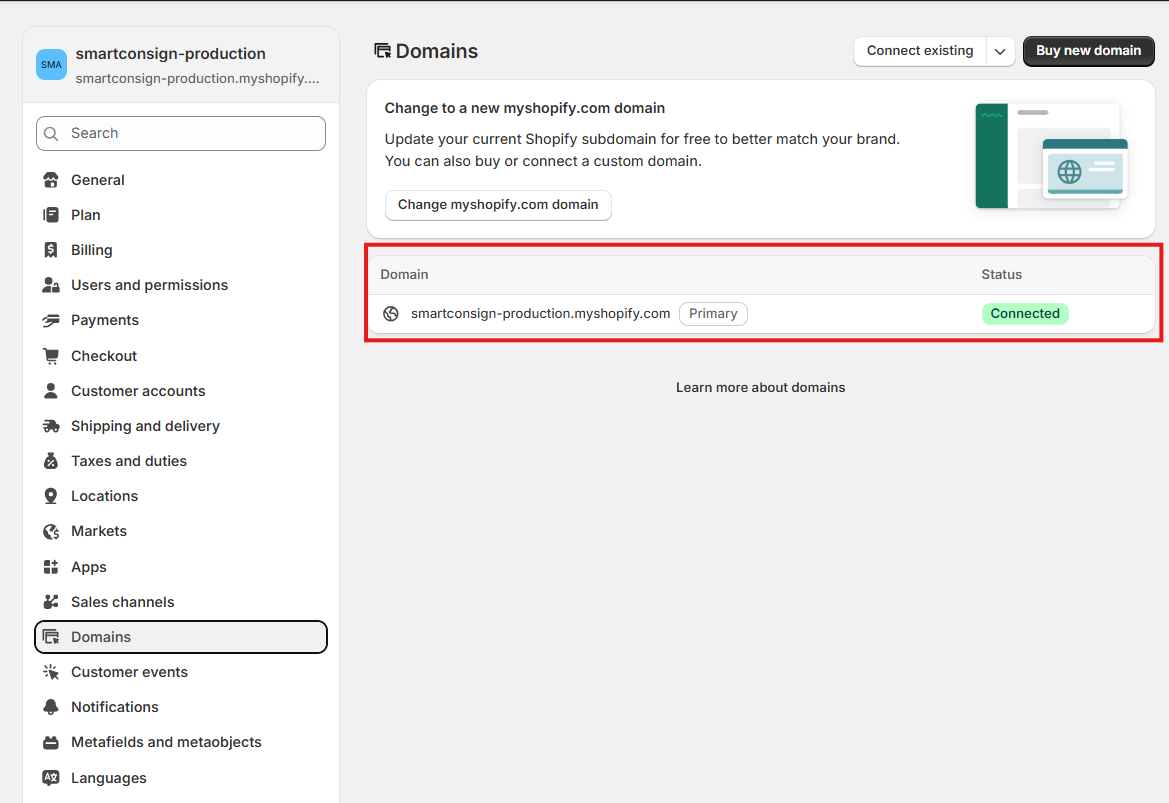Click the Billing receipt icon
Viewport: 1169px width, 803px height.
tap(51, 250)
